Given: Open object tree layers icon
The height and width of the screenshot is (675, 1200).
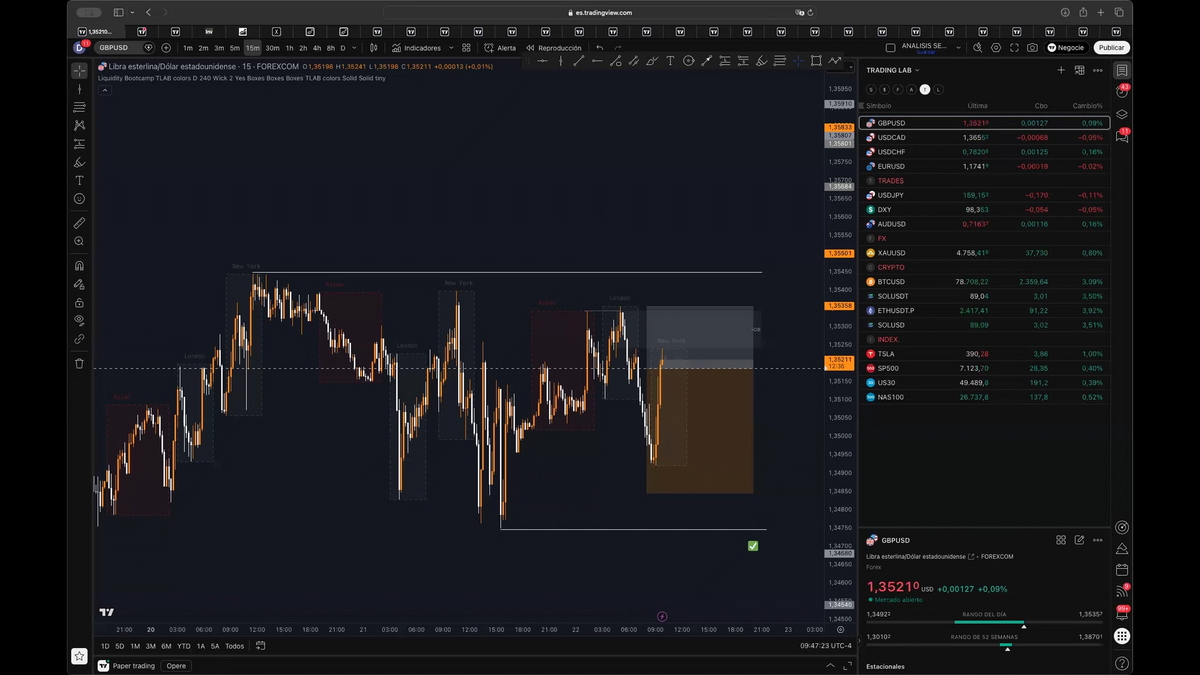Looking at the screenshot, I should [1122, 114].
